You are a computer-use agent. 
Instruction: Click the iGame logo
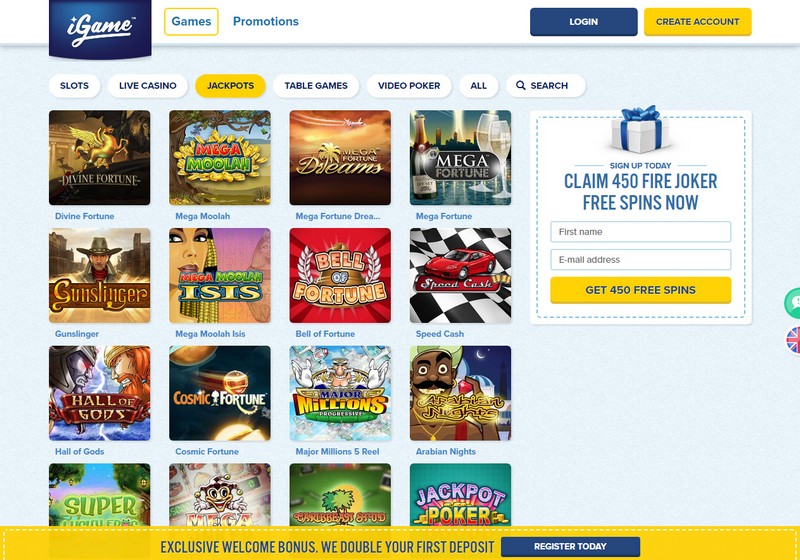[x=100, y=29]
